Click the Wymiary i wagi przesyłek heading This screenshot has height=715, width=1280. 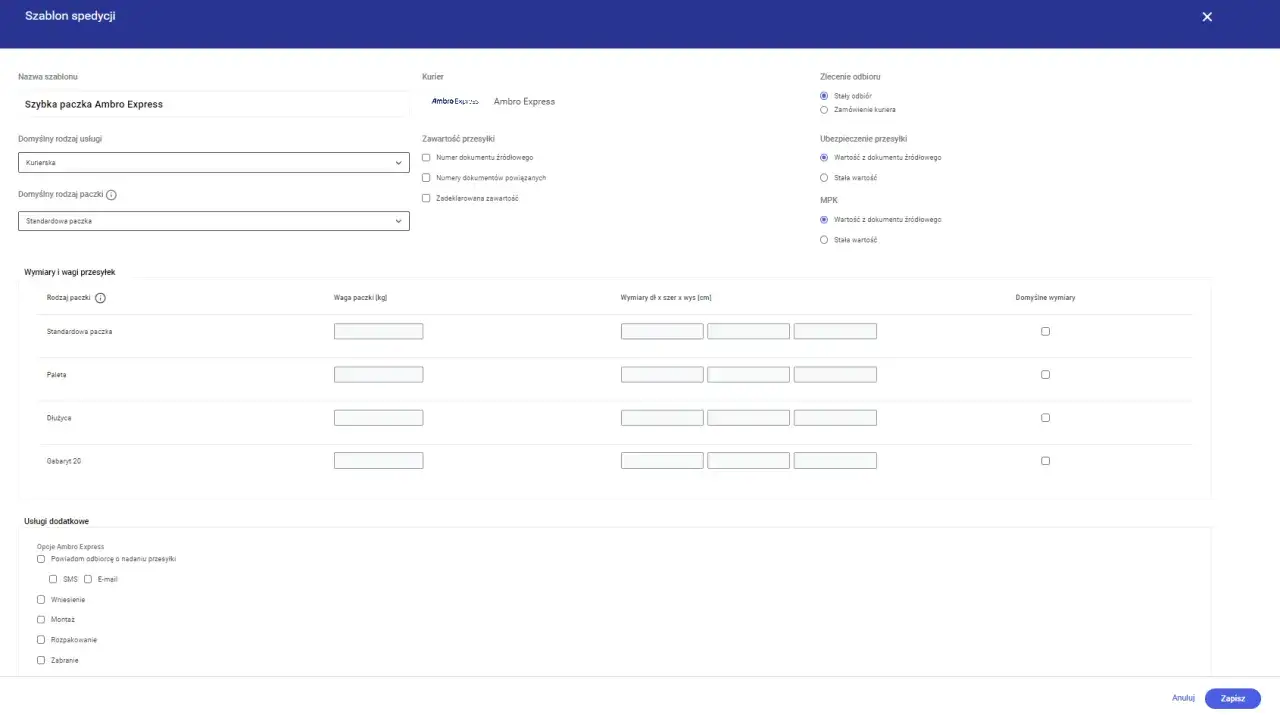70,272
